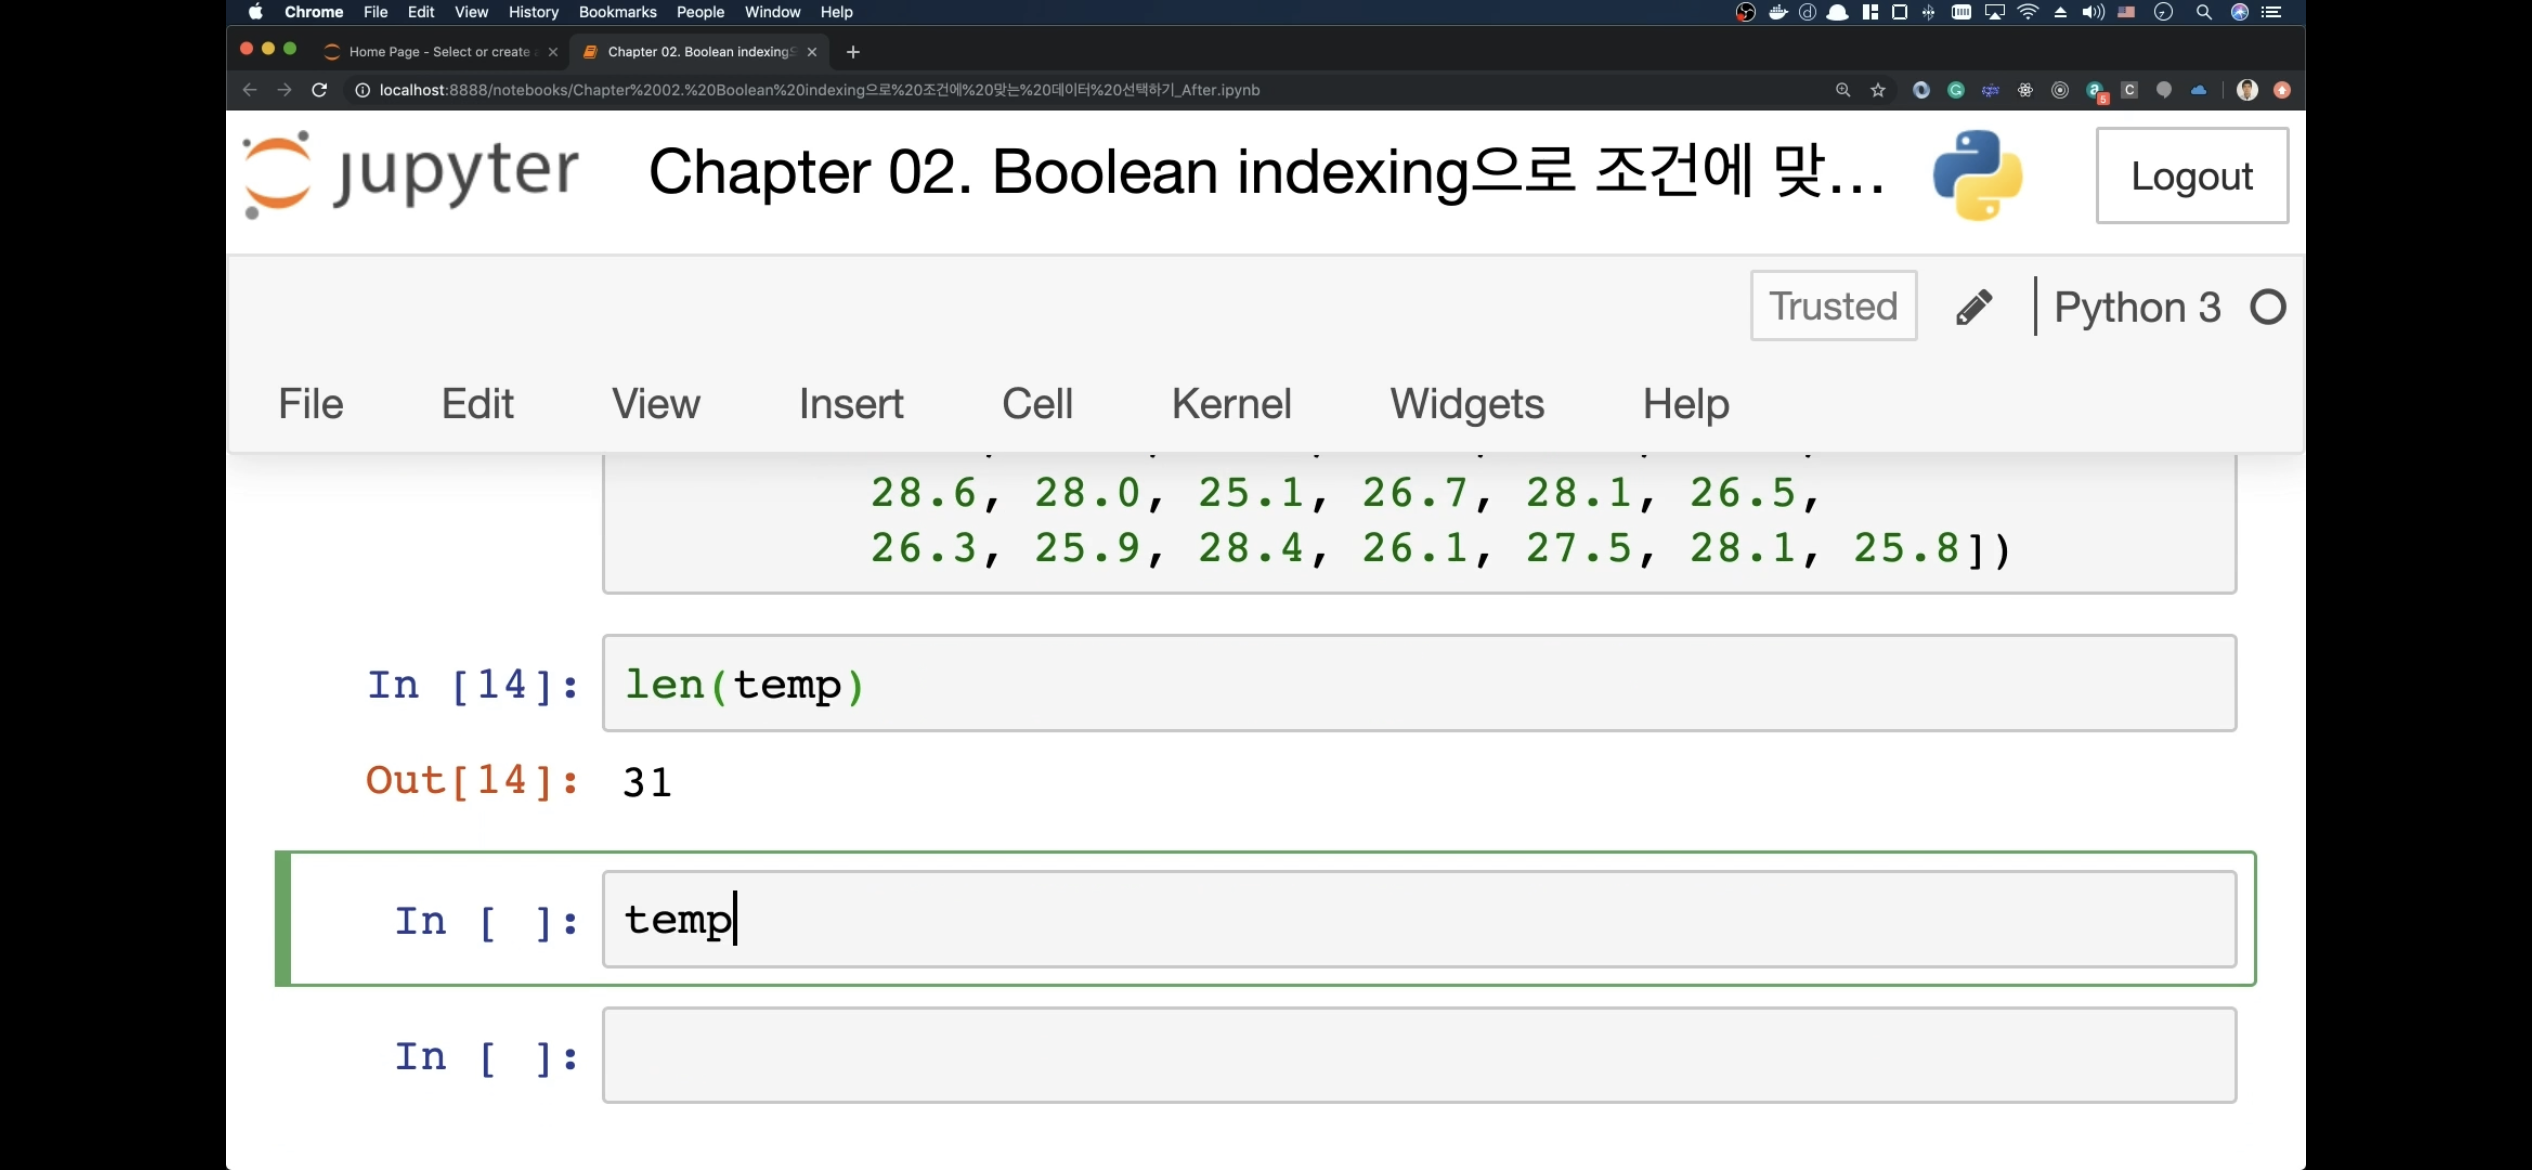The height and width of the screenshot is (1170, 2532).
Task: Expand the Kernel menu
Action: pos(1231,404)
